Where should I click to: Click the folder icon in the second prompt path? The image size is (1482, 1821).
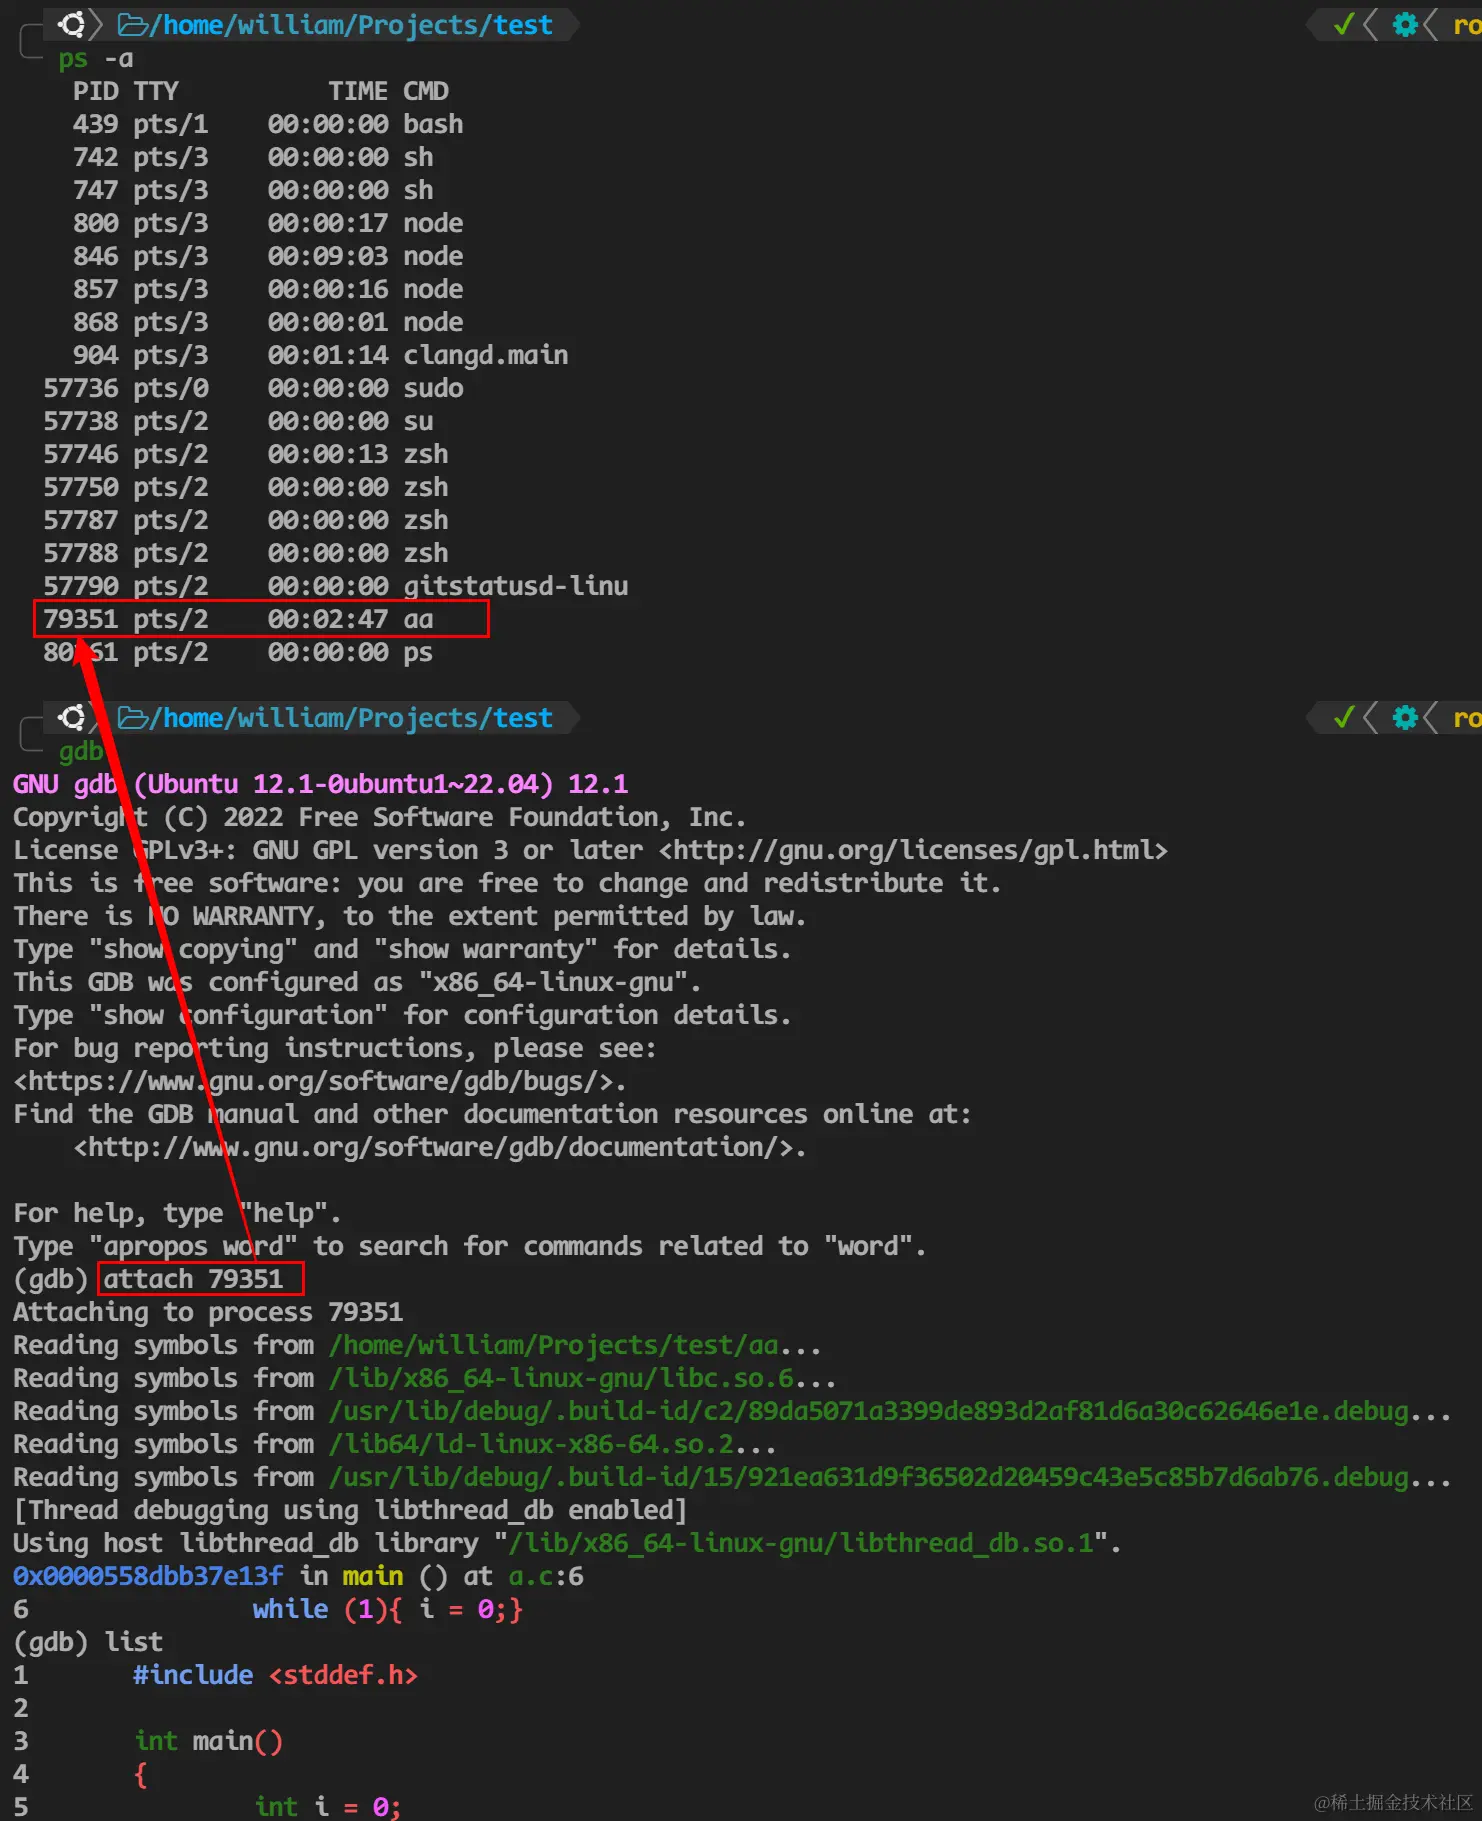tap(133, 717)
